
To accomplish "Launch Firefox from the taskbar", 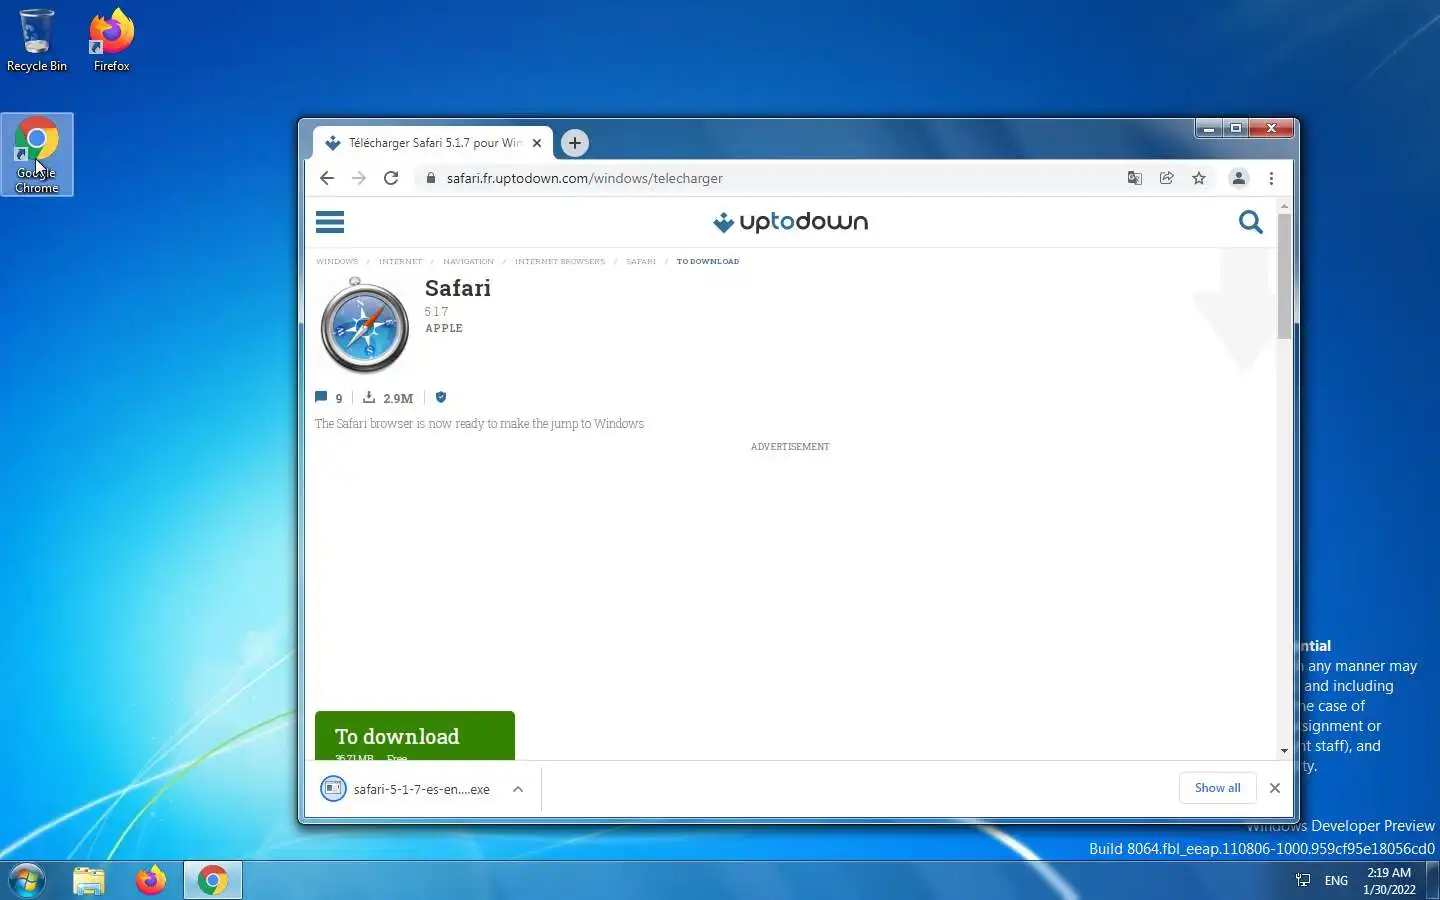I will click(151, 880).
